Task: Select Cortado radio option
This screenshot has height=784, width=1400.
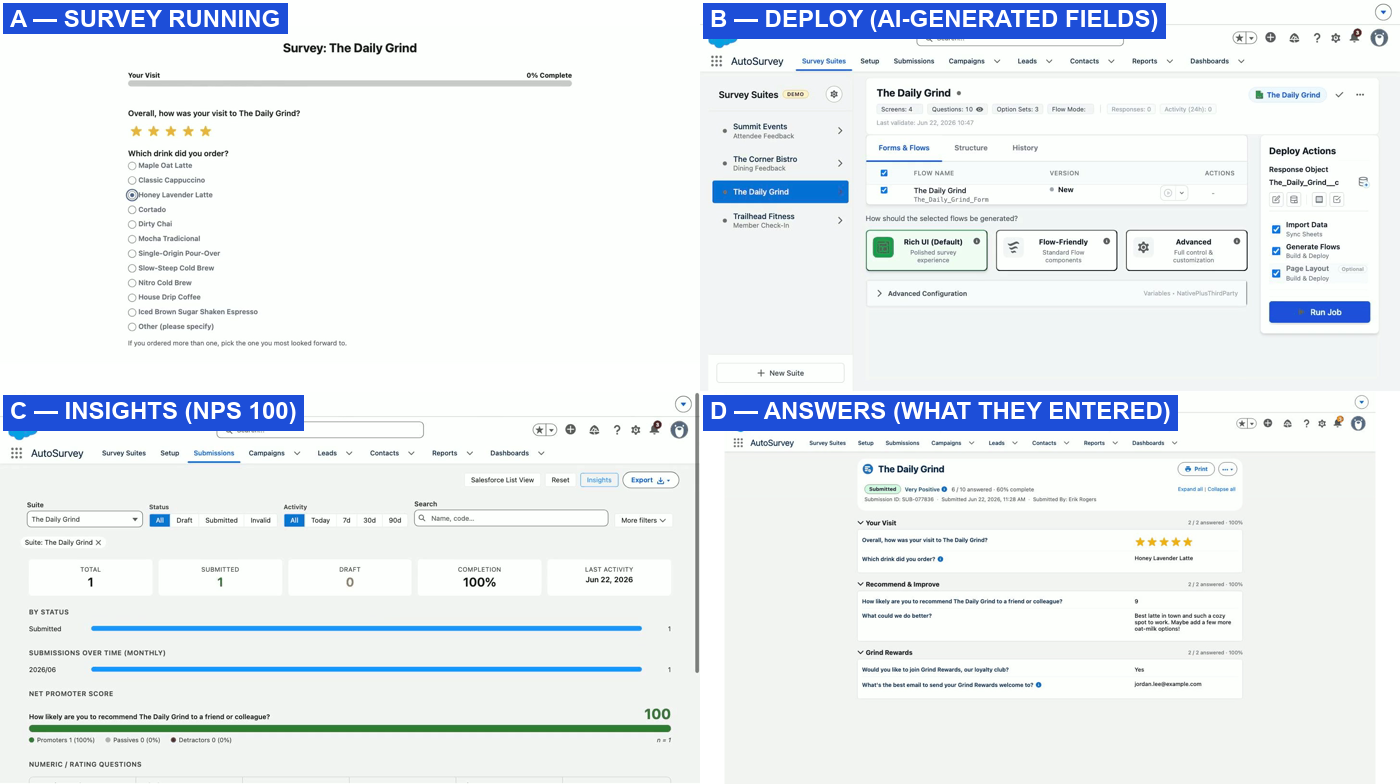Action: [x=132, y=210]
